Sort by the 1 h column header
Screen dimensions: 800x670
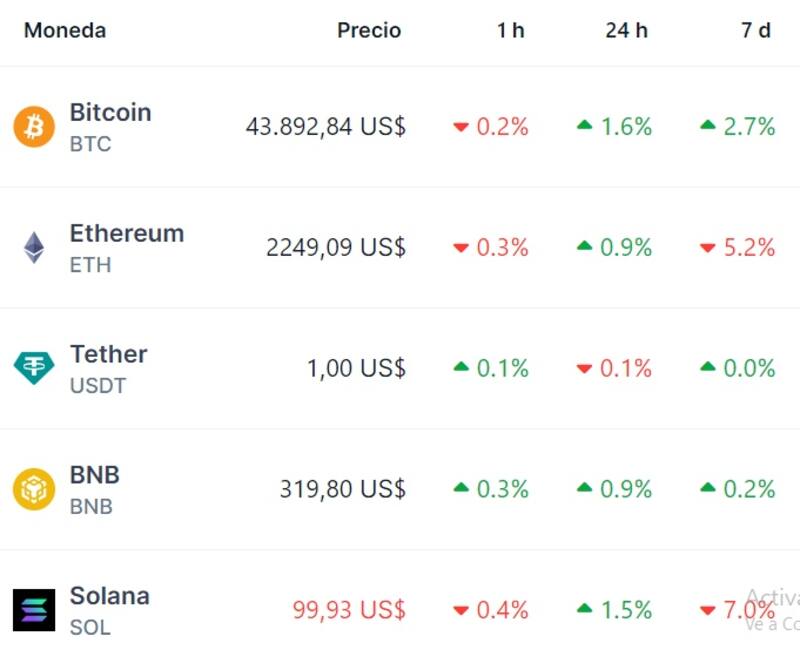(x=510, y=30)
